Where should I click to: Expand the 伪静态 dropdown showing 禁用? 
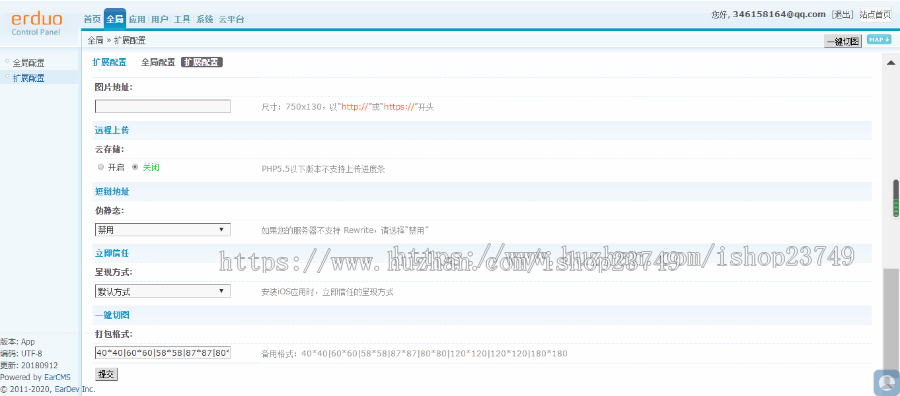click(162, 230)
